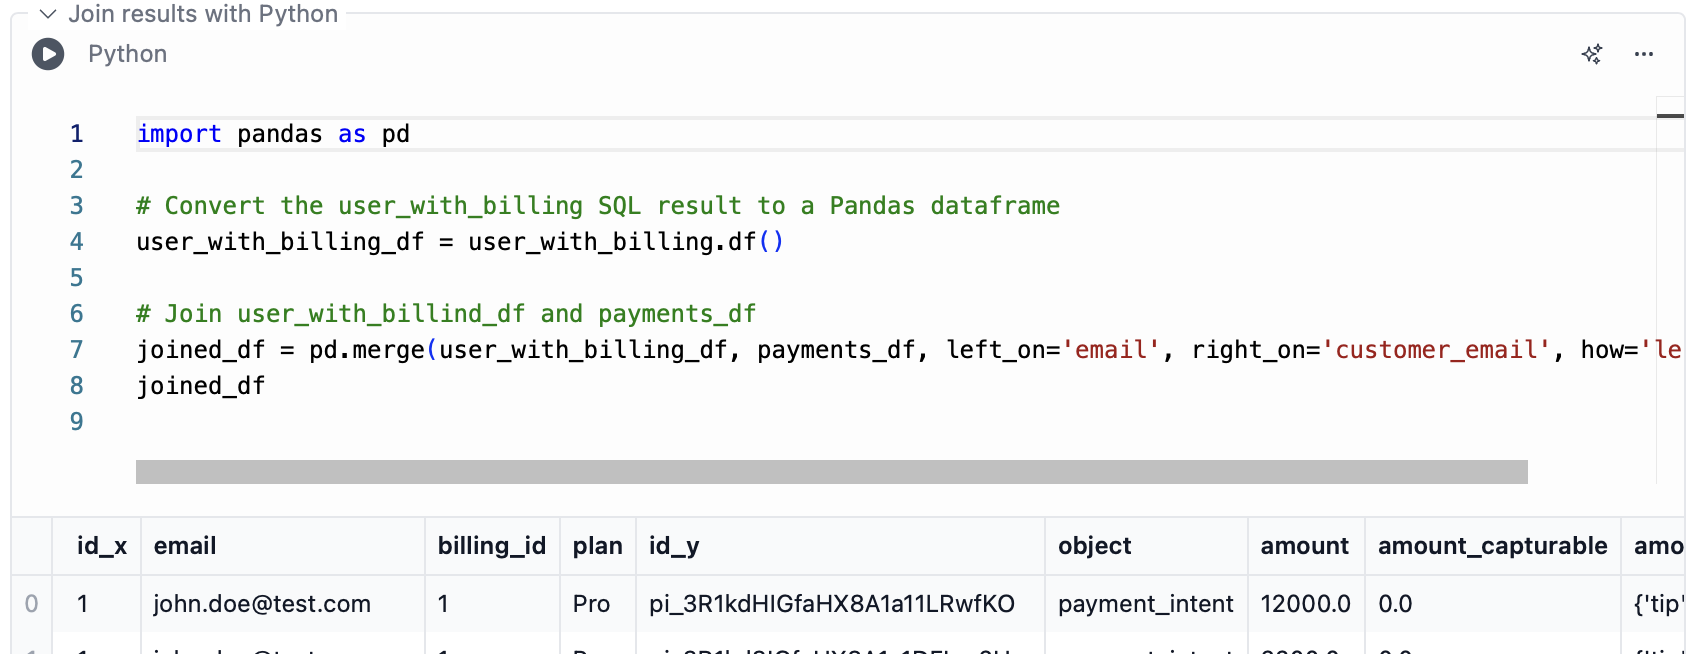Image resolution: width=1697 pixels, height=654 pixels.
Task: Collapse the 'Join results with Python' section
Action: [48, 14]
